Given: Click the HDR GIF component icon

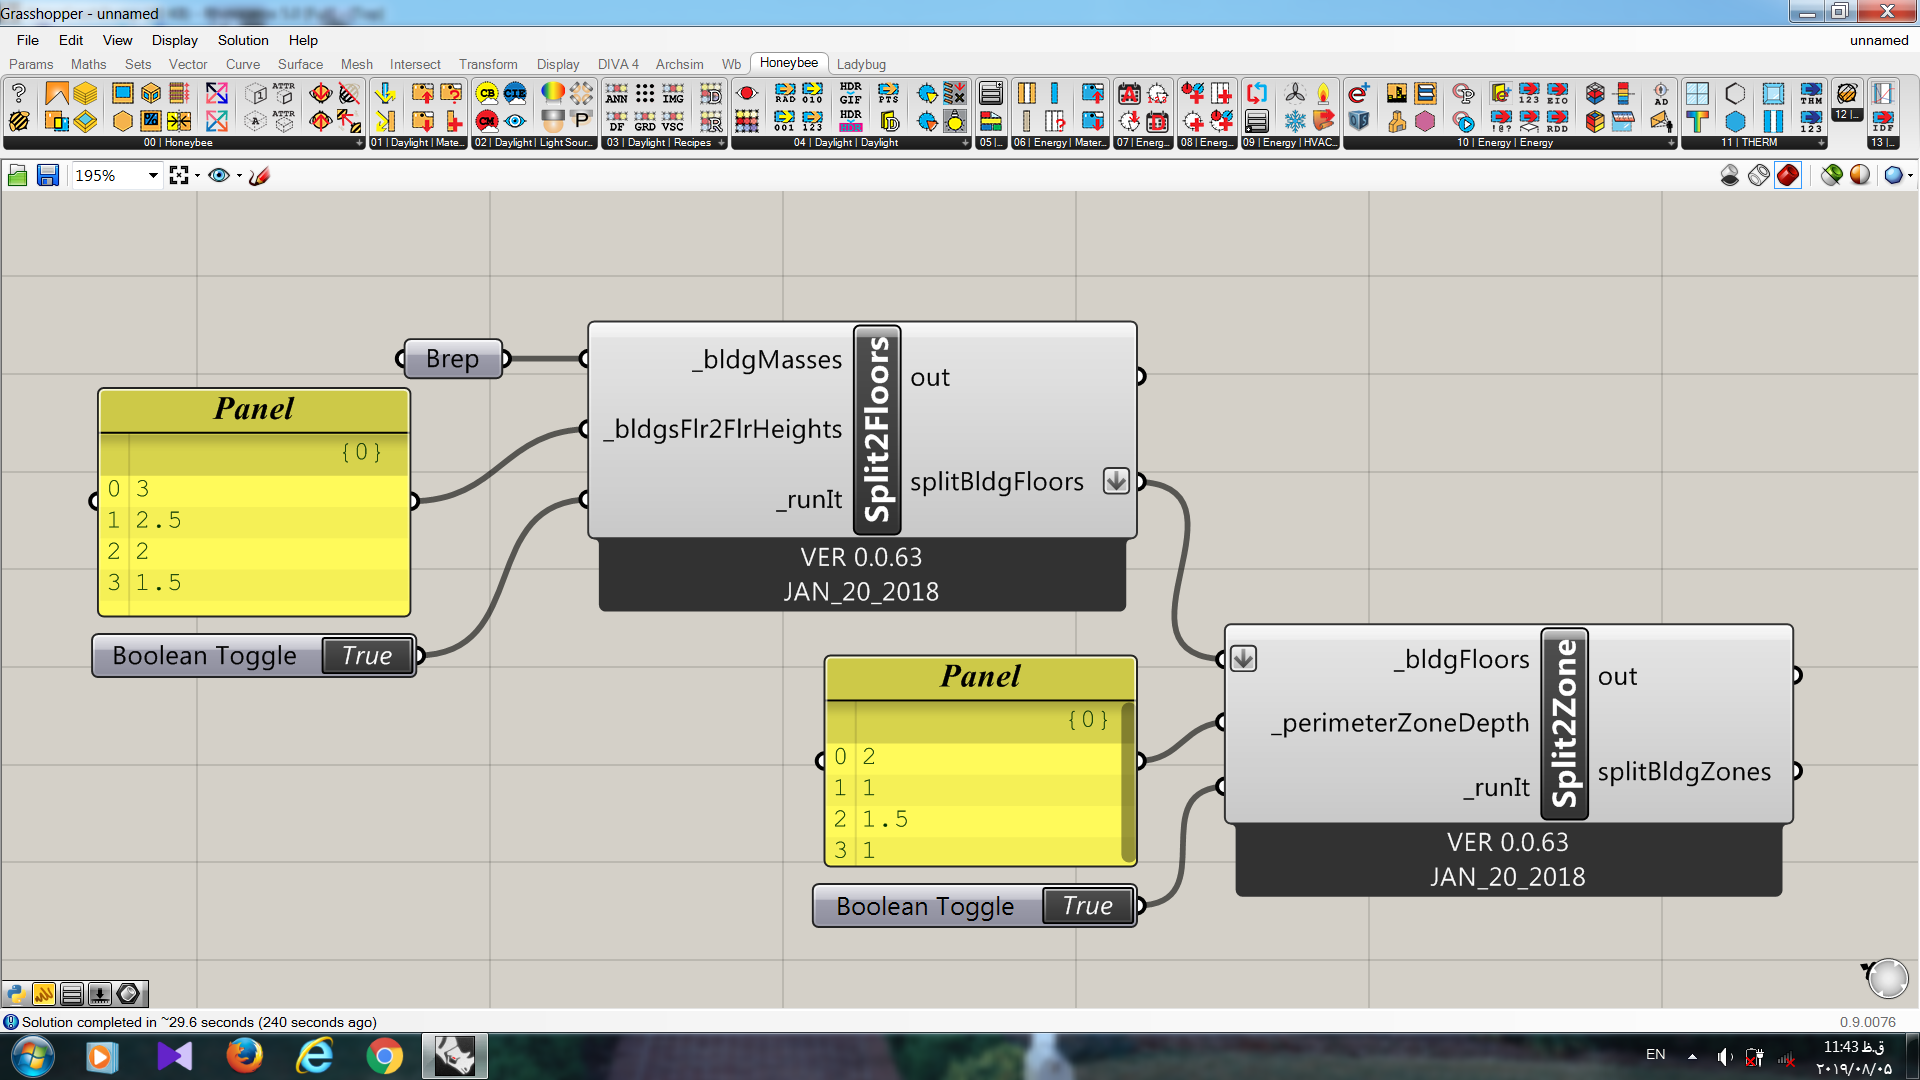Looking at the screenshot, I should tap(851, 93).
